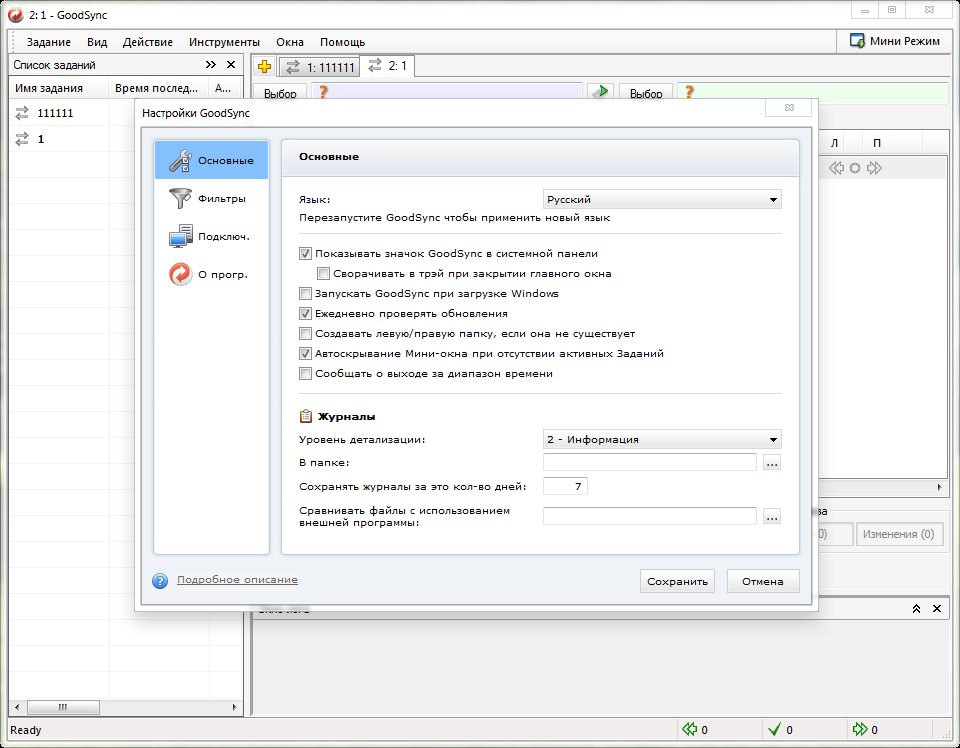This screenshot has width=960, height=748.
Task: Open the Фильтры settings section
Action: click(x=211, y=198)
